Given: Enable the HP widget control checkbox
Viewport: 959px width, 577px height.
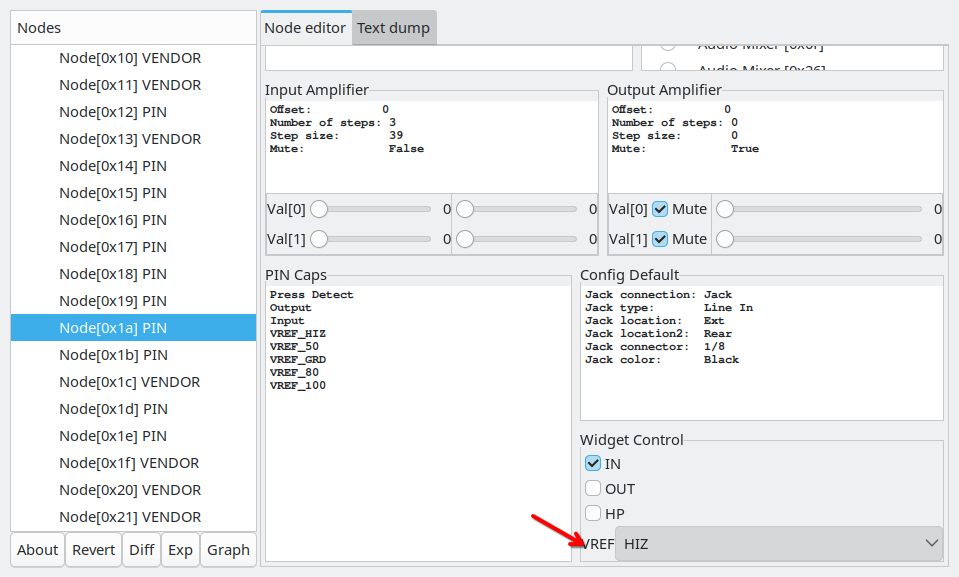Looking at the screenshot, I should [x=593, y=513].
